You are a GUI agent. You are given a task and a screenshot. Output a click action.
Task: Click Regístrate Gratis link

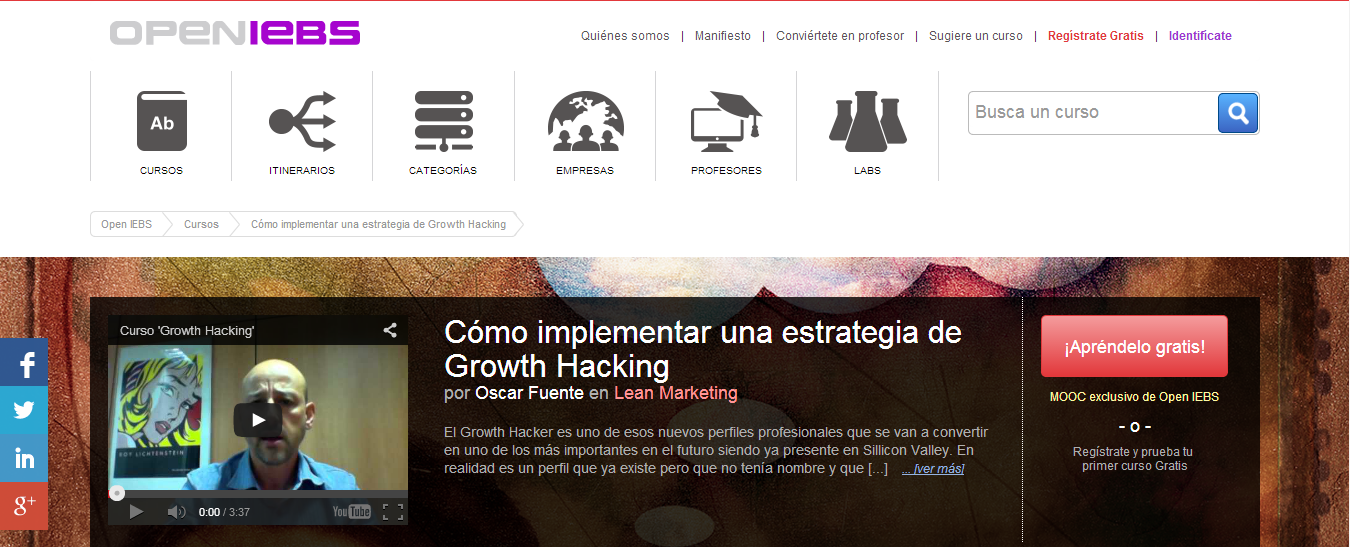coord(1095,36)
